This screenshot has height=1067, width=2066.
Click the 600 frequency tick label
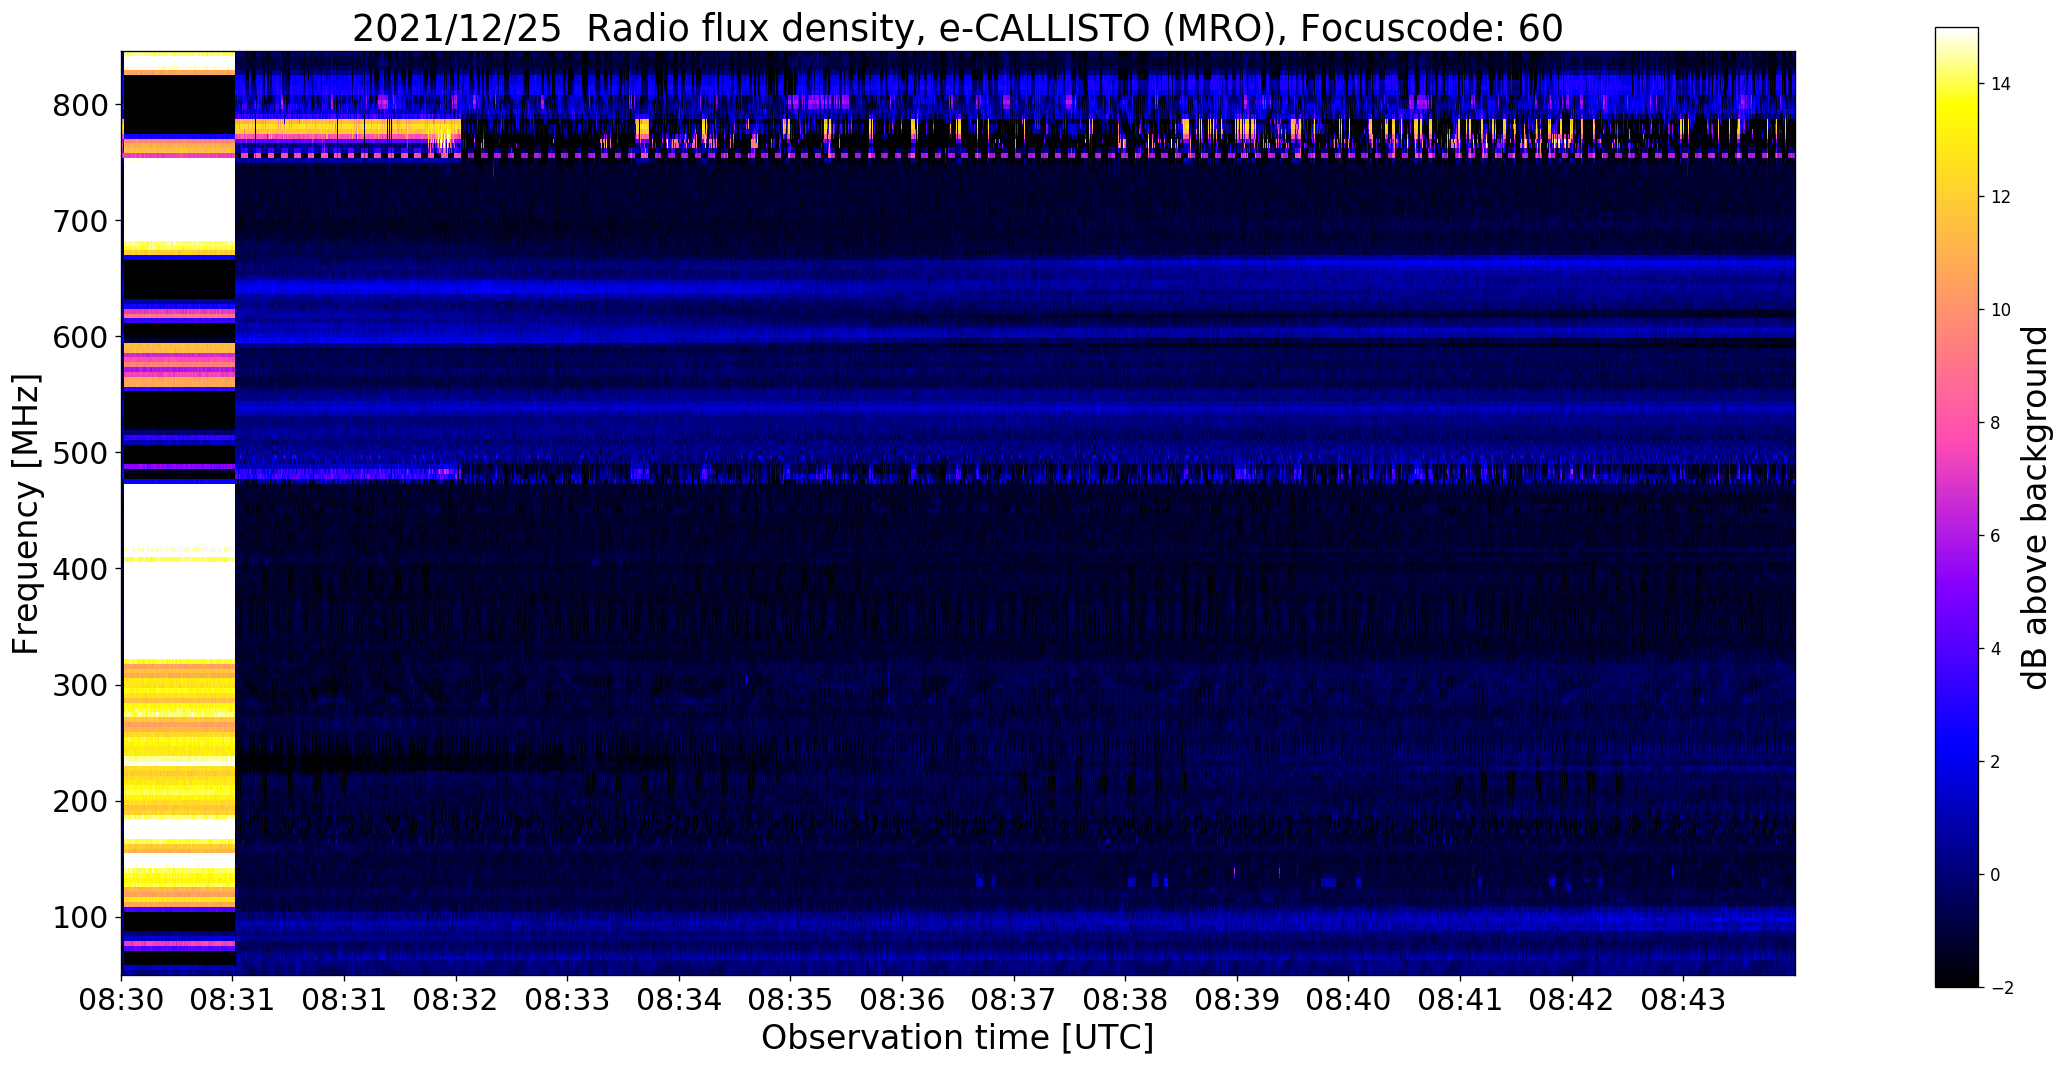pos(80,337)
